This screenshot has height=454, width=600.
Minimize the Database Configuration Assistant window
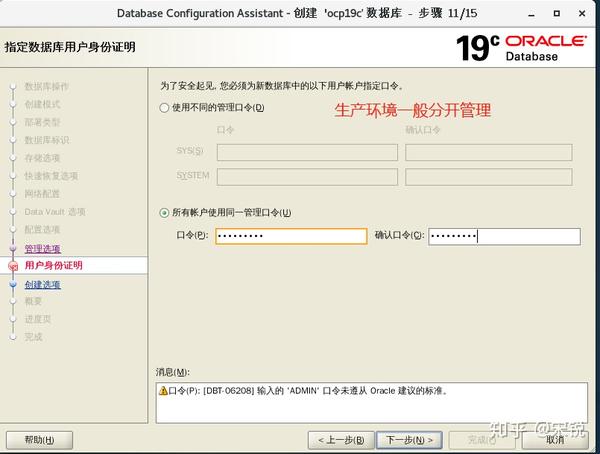pos(531,14)
